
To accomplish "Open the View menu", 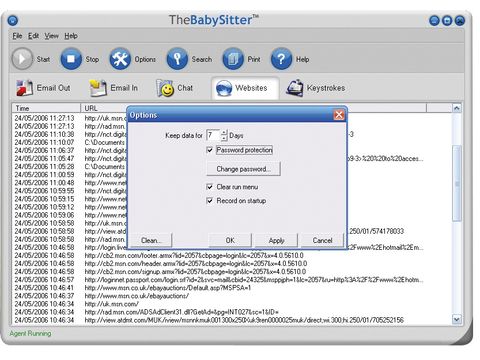I will tap(52, 36).
